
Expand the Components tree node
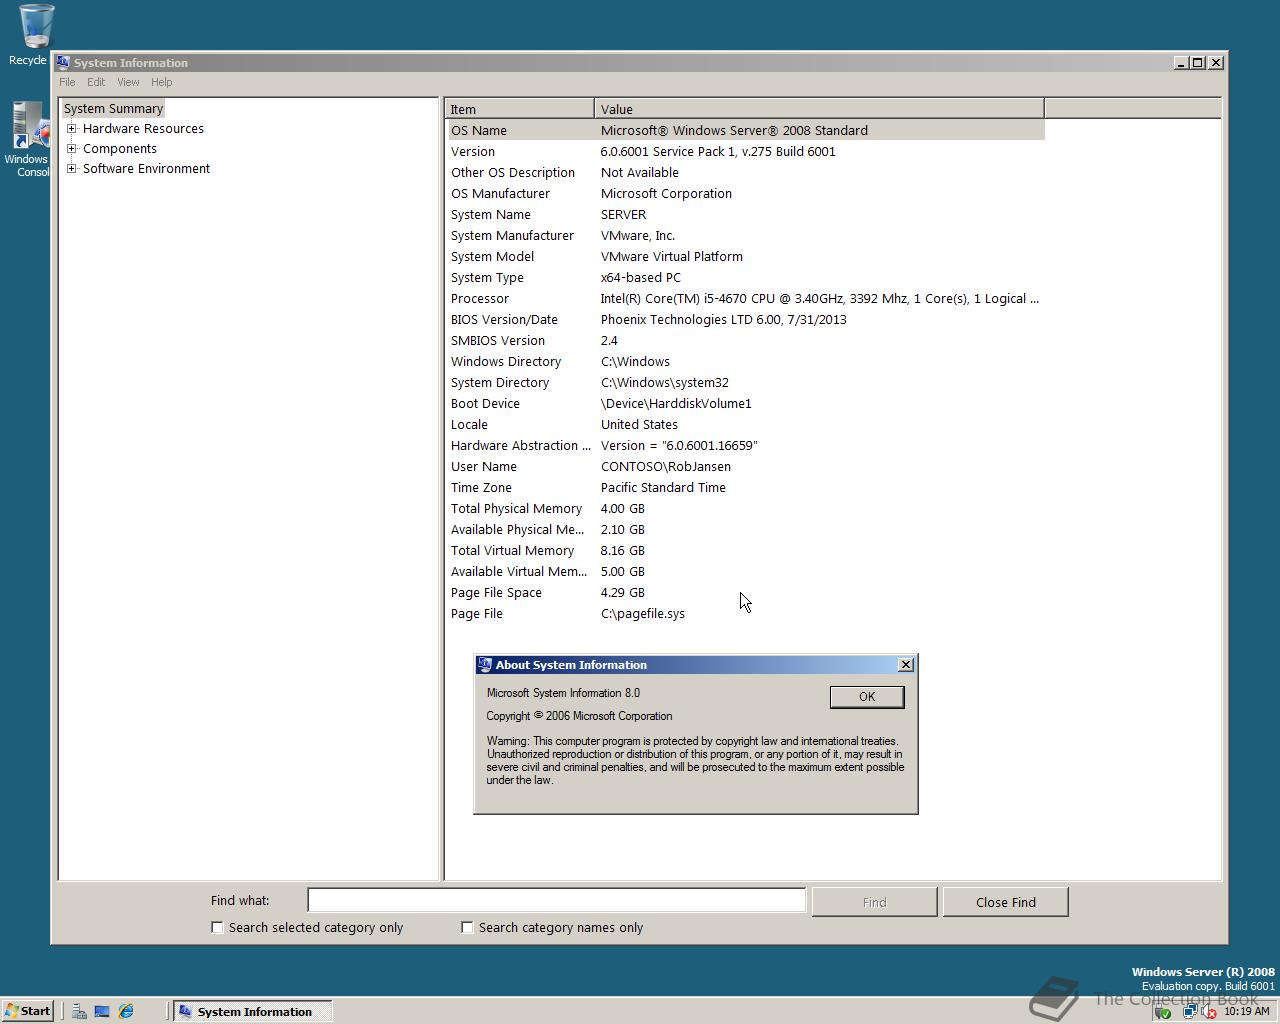click(72, 149)
